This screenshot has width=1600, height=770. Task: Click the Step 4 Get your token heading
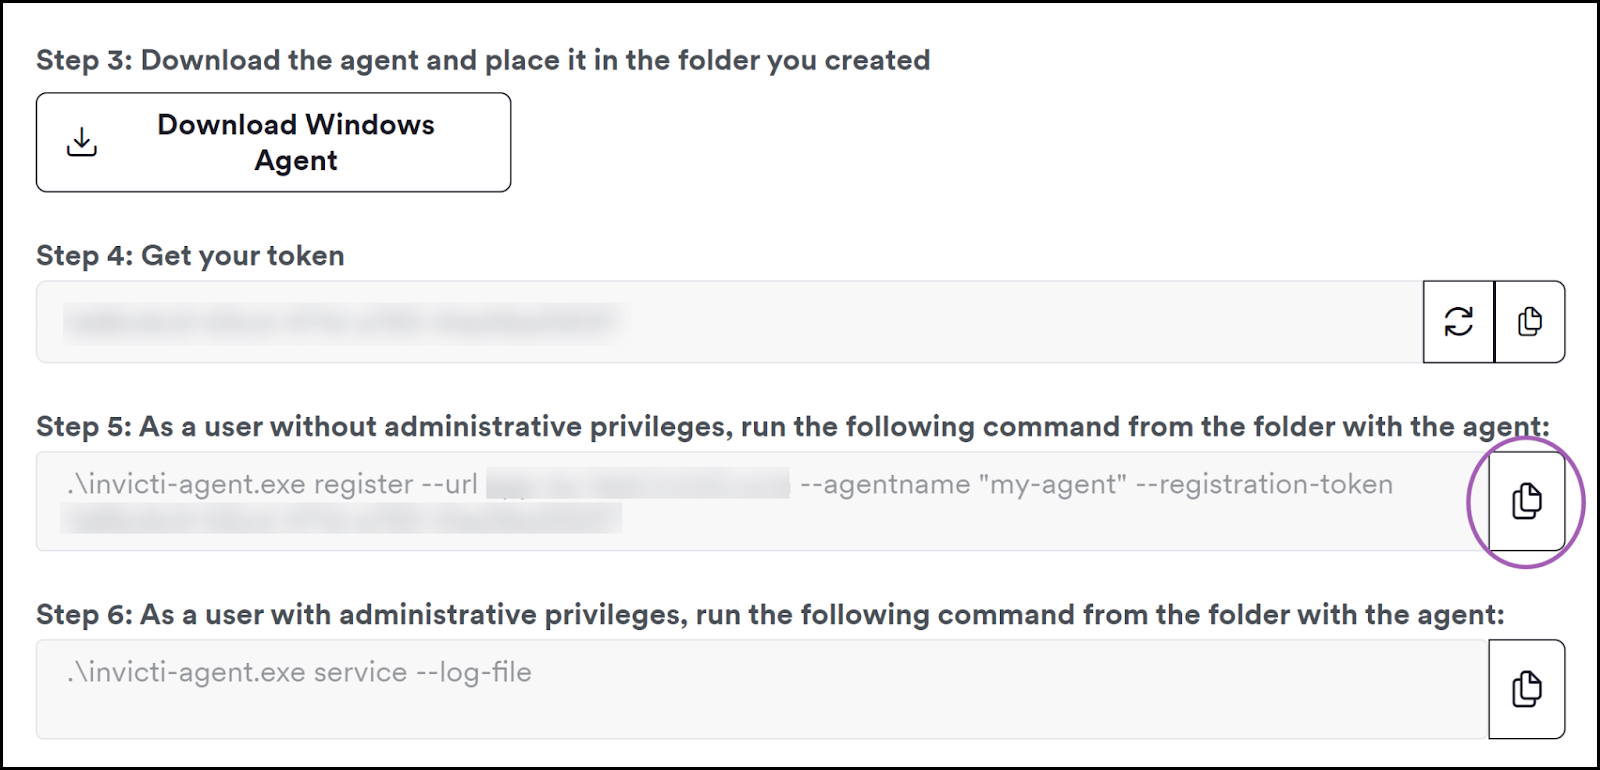click(190, 255)
